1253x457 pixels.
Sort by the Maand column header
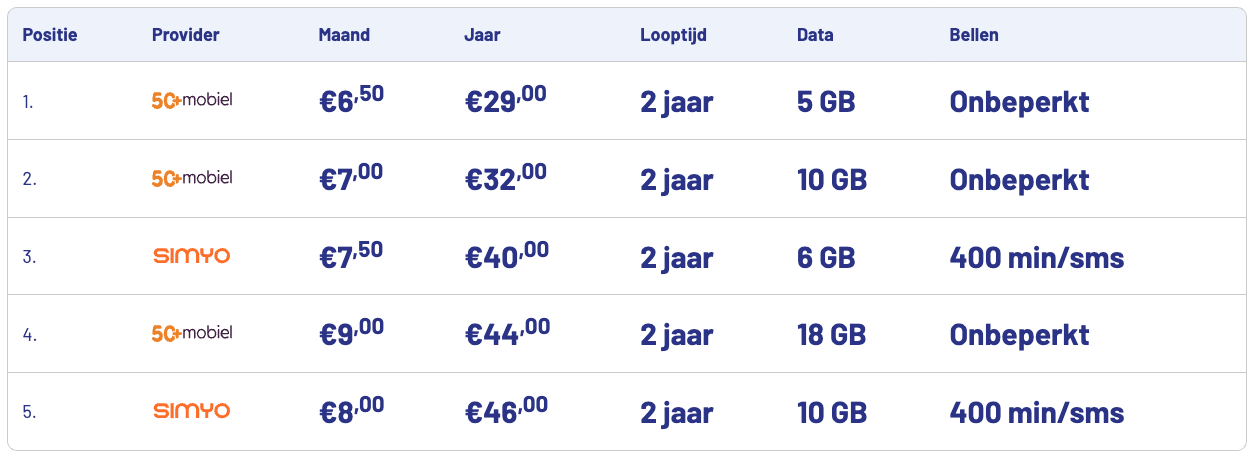pyautogui.click(x=344, y=35)
